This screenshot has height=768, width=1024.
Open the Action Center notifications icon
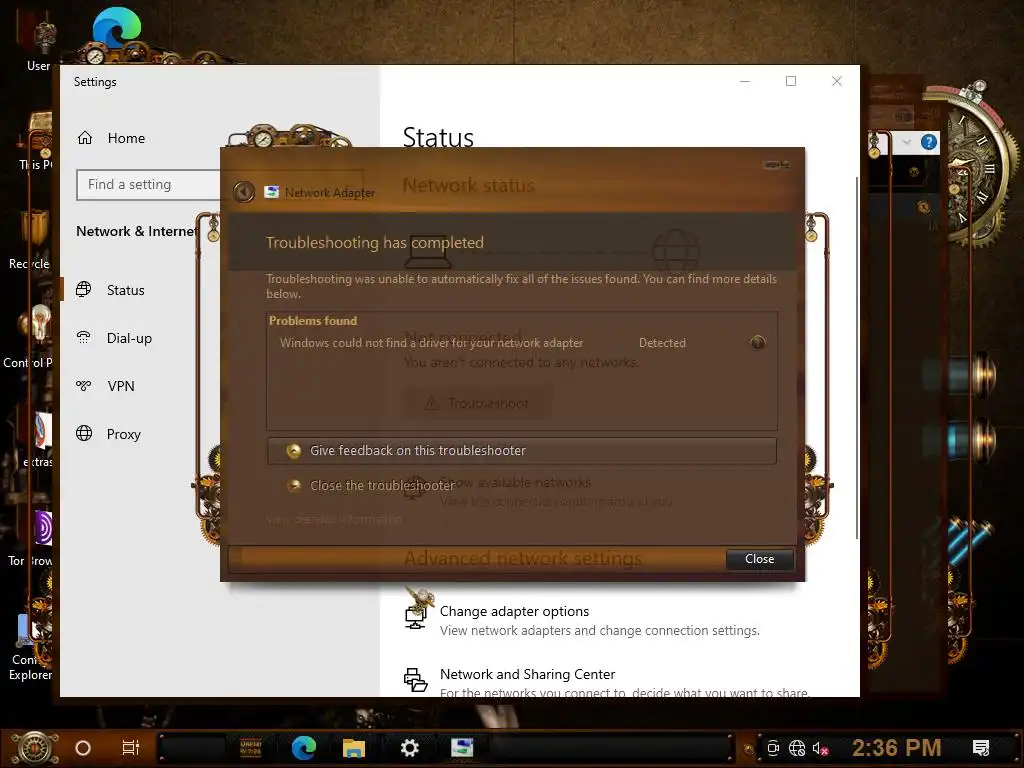click(981, 748)
